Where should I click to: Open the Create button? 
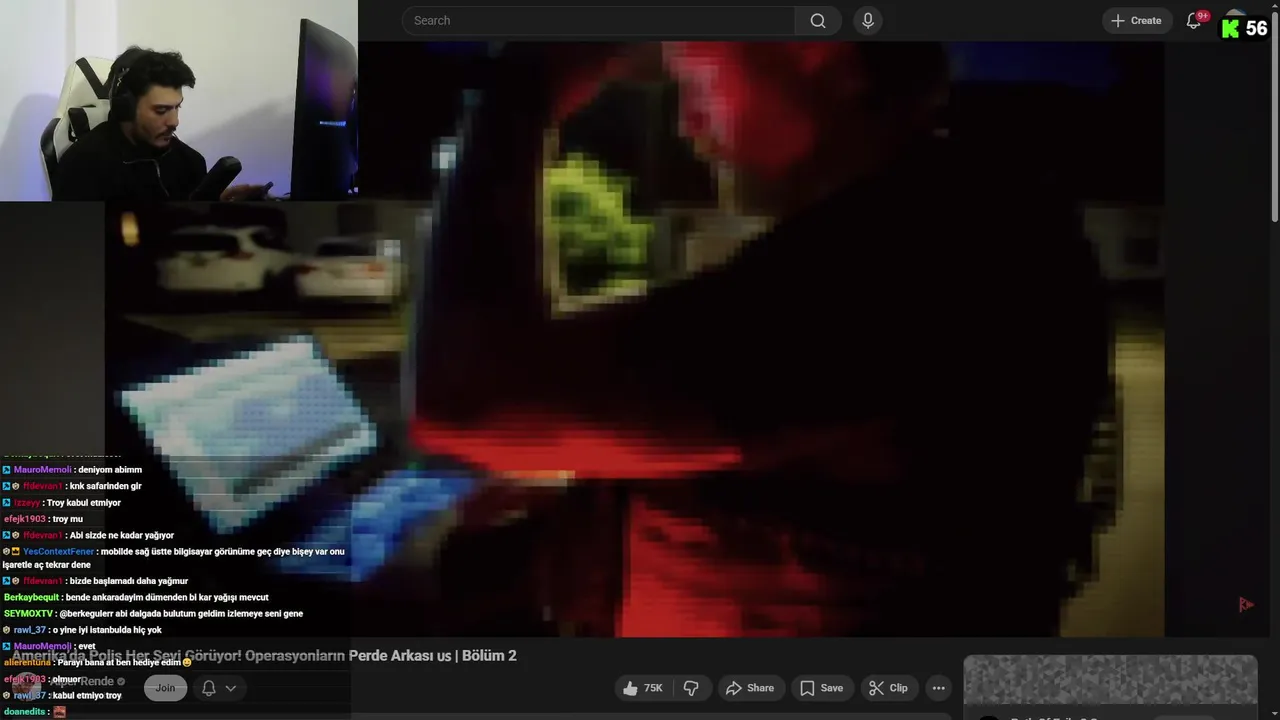(1137, 20)
